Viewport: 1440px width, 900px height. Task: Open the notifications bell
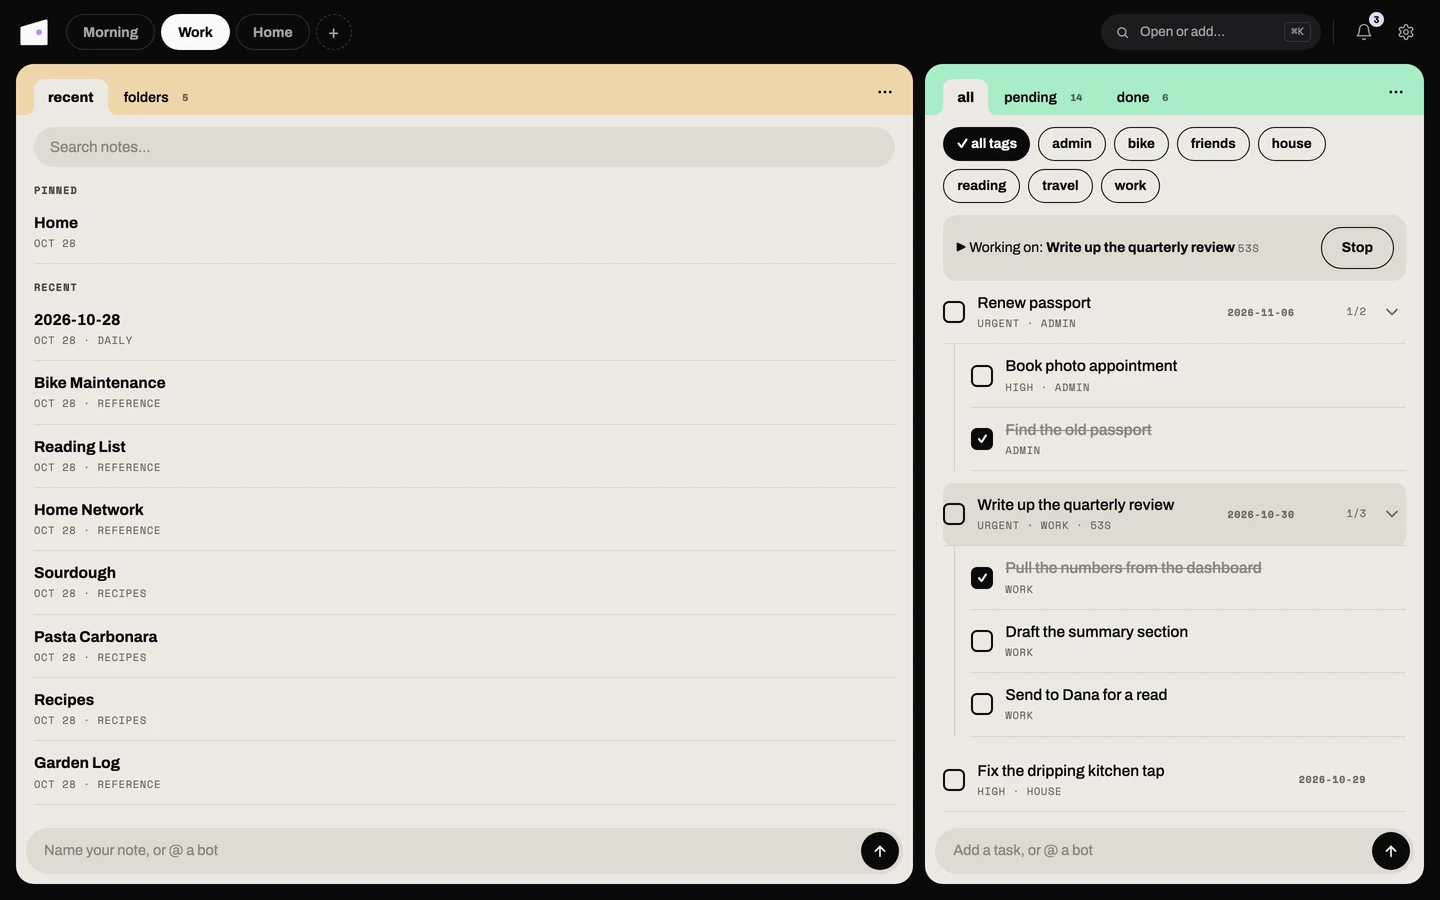tap(1364, 32)
